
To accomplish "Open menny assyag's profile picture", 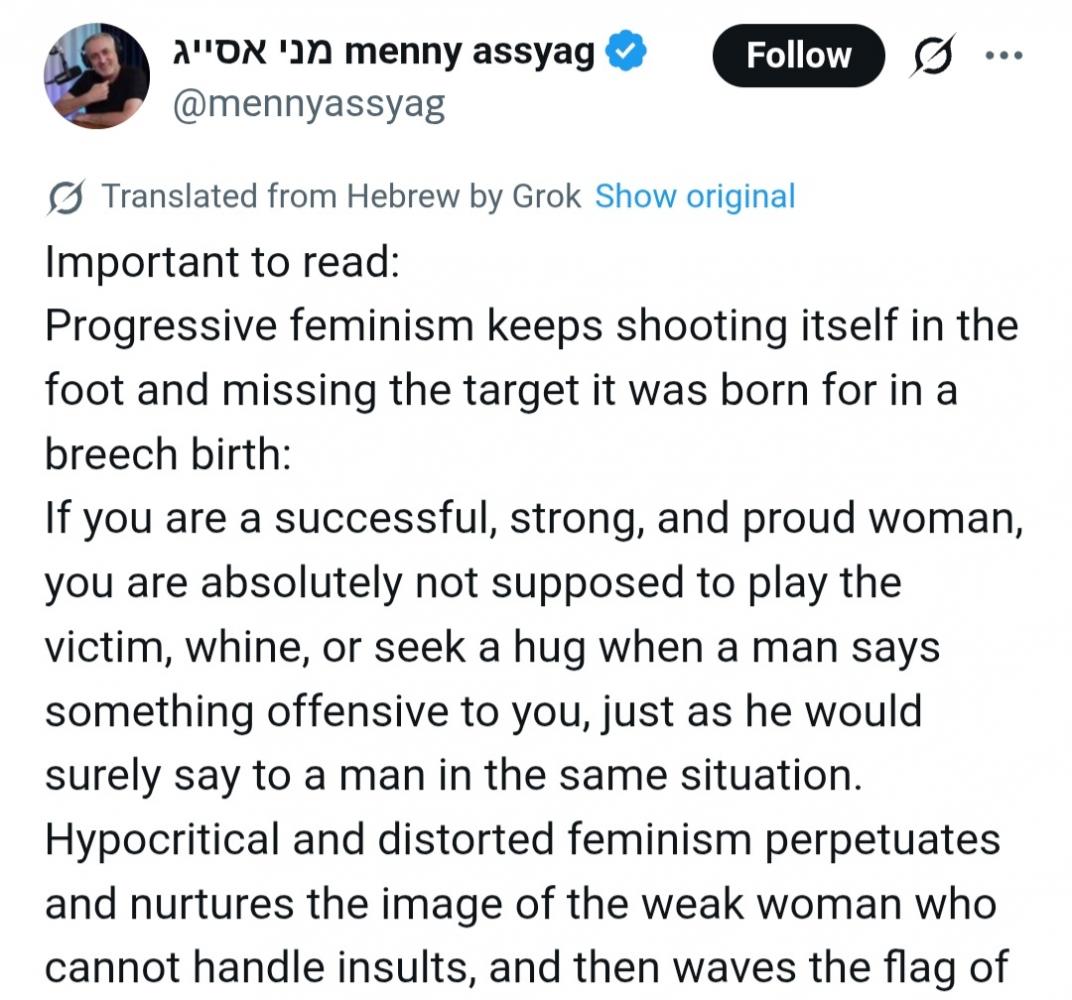I will (96, 75).
